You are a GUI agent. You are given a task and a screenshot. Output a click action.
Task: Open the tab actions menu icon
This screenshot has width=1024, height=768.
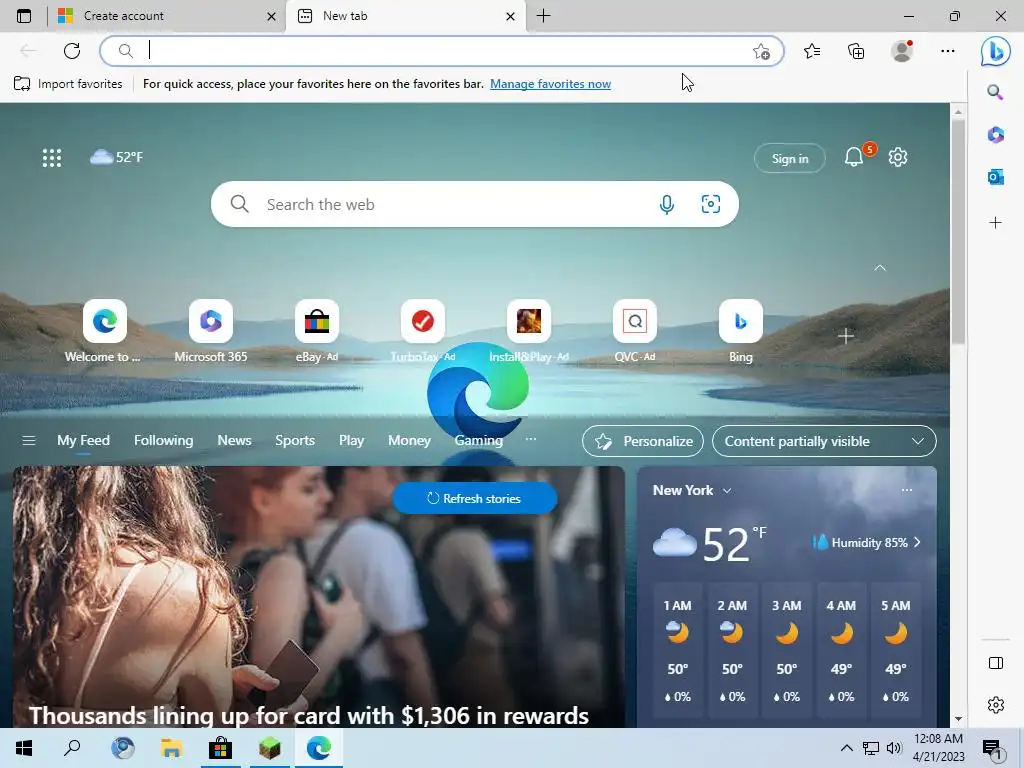coord(24,16)
